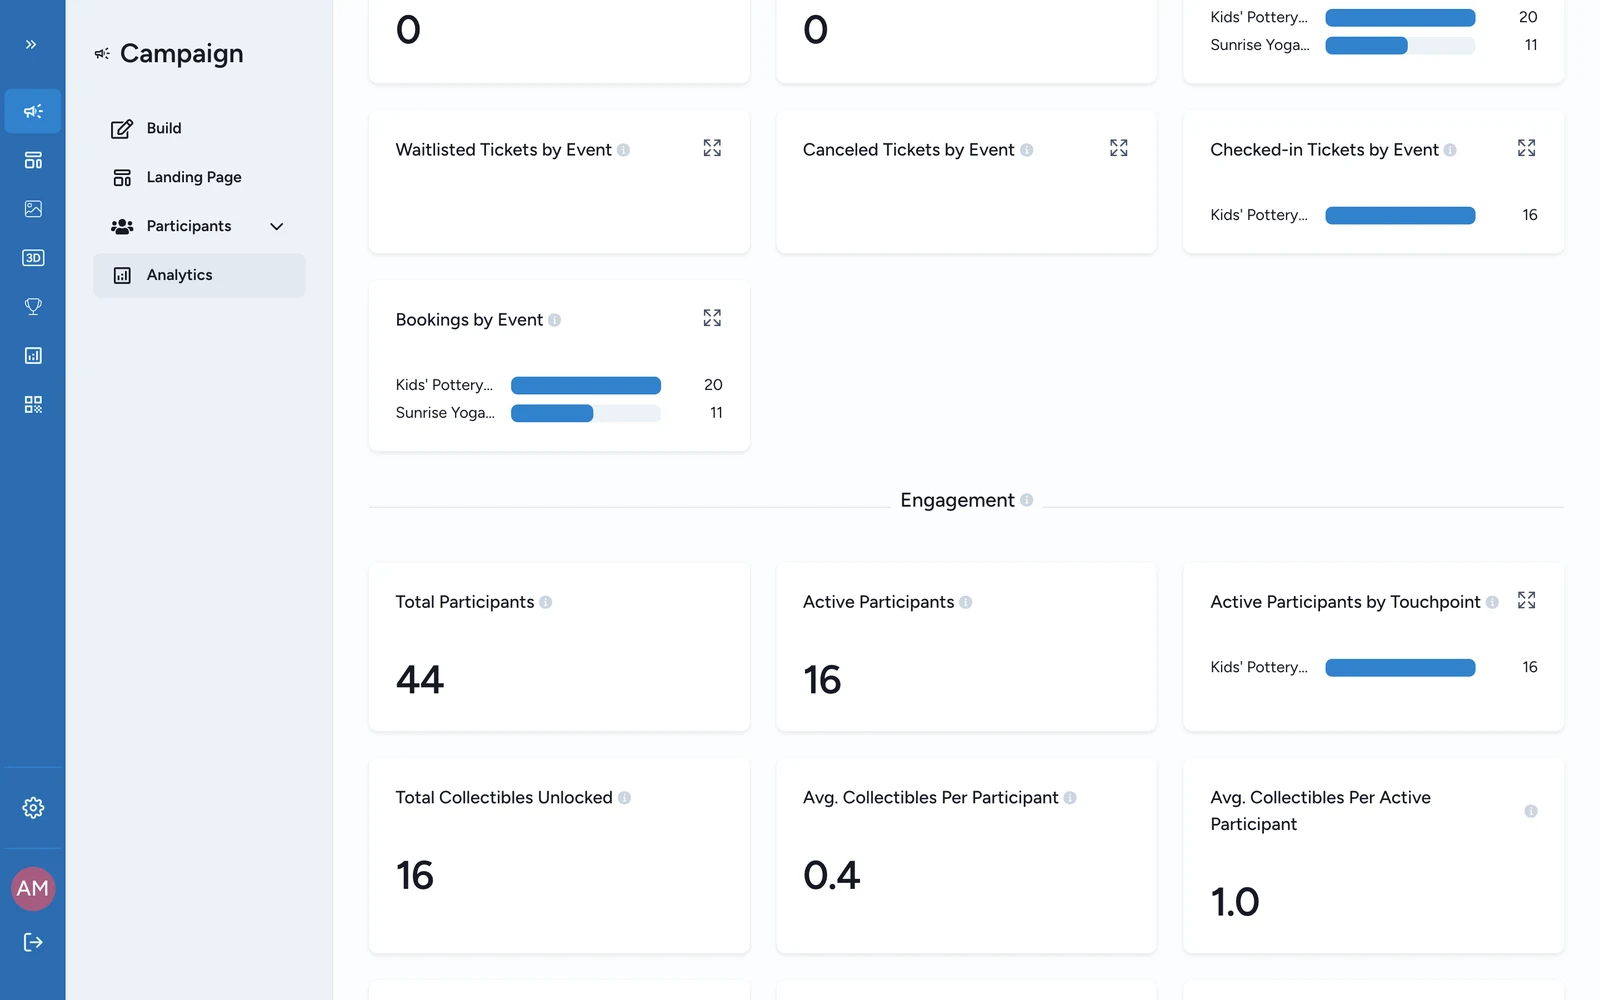Screen dimensions: 1600x1000
Task: Click the Total Participants value 44
Action: click(x=420, y=680)
